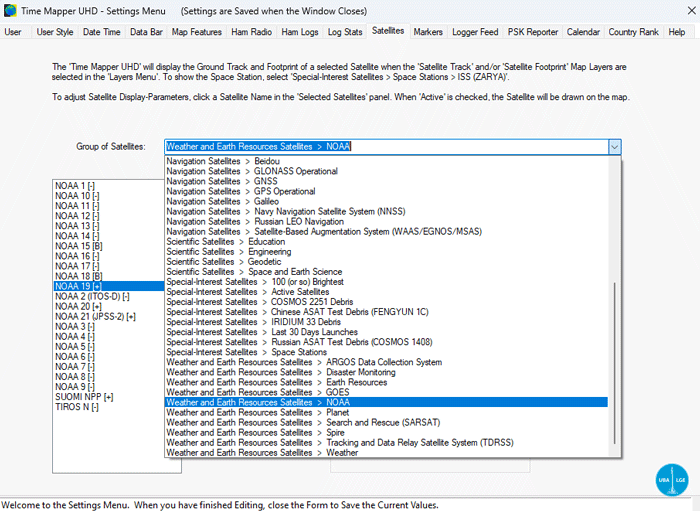Image resolution: width=700 pixels, height=511 pixels.
Task: Open the Country Rank tab
Action: click(x=633, y=32)
